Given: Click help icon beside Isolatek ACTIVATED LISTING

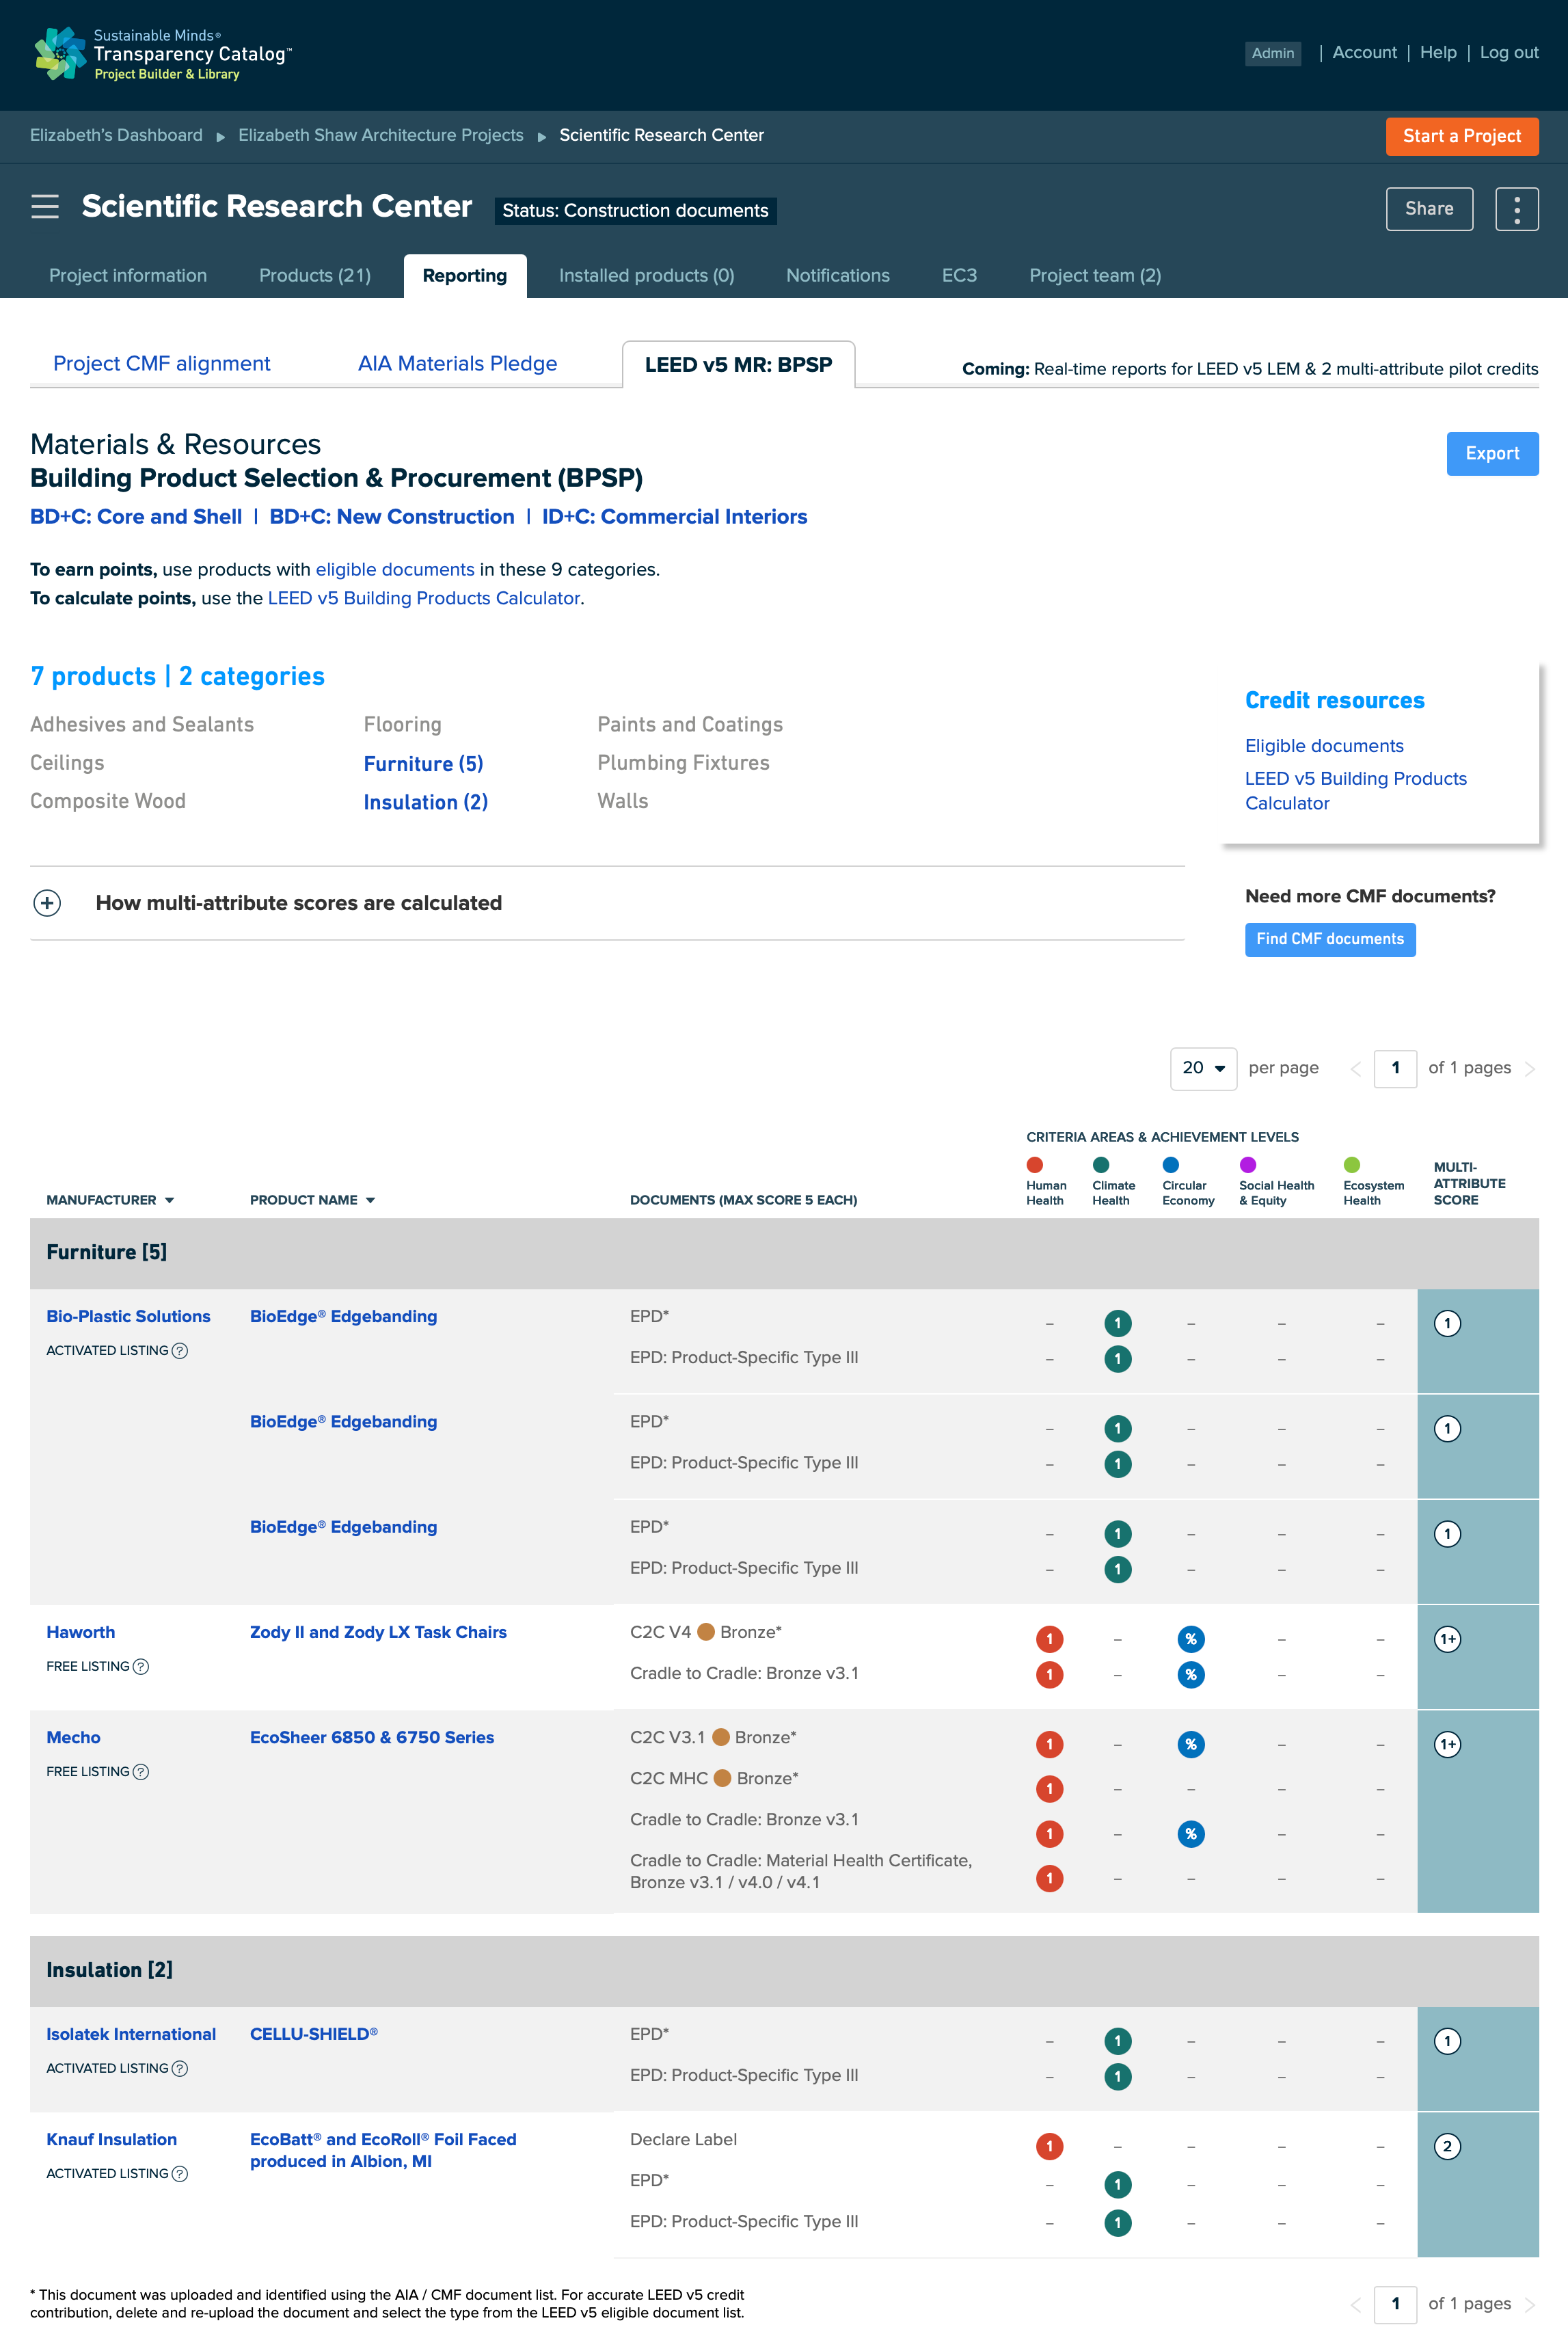Looking at the screenshot, I should (x=180, y=2068).
